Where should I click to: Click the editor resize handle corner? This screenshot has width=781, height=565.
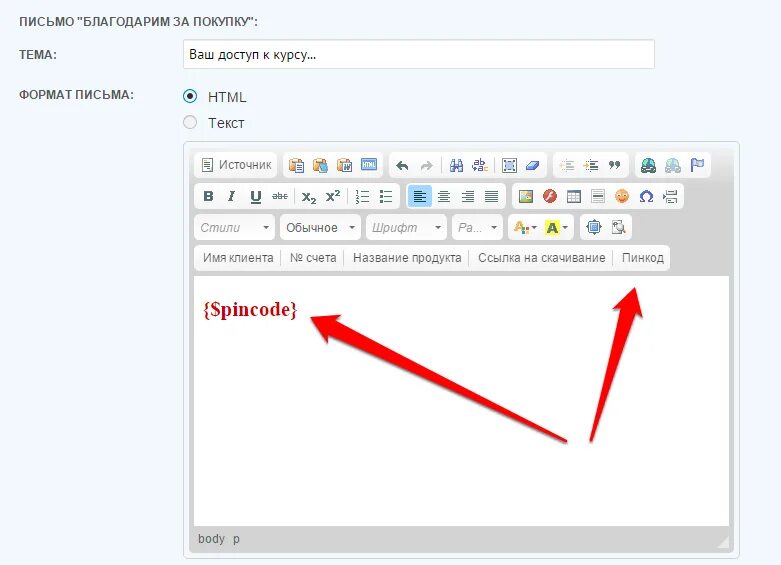point(723,542)
